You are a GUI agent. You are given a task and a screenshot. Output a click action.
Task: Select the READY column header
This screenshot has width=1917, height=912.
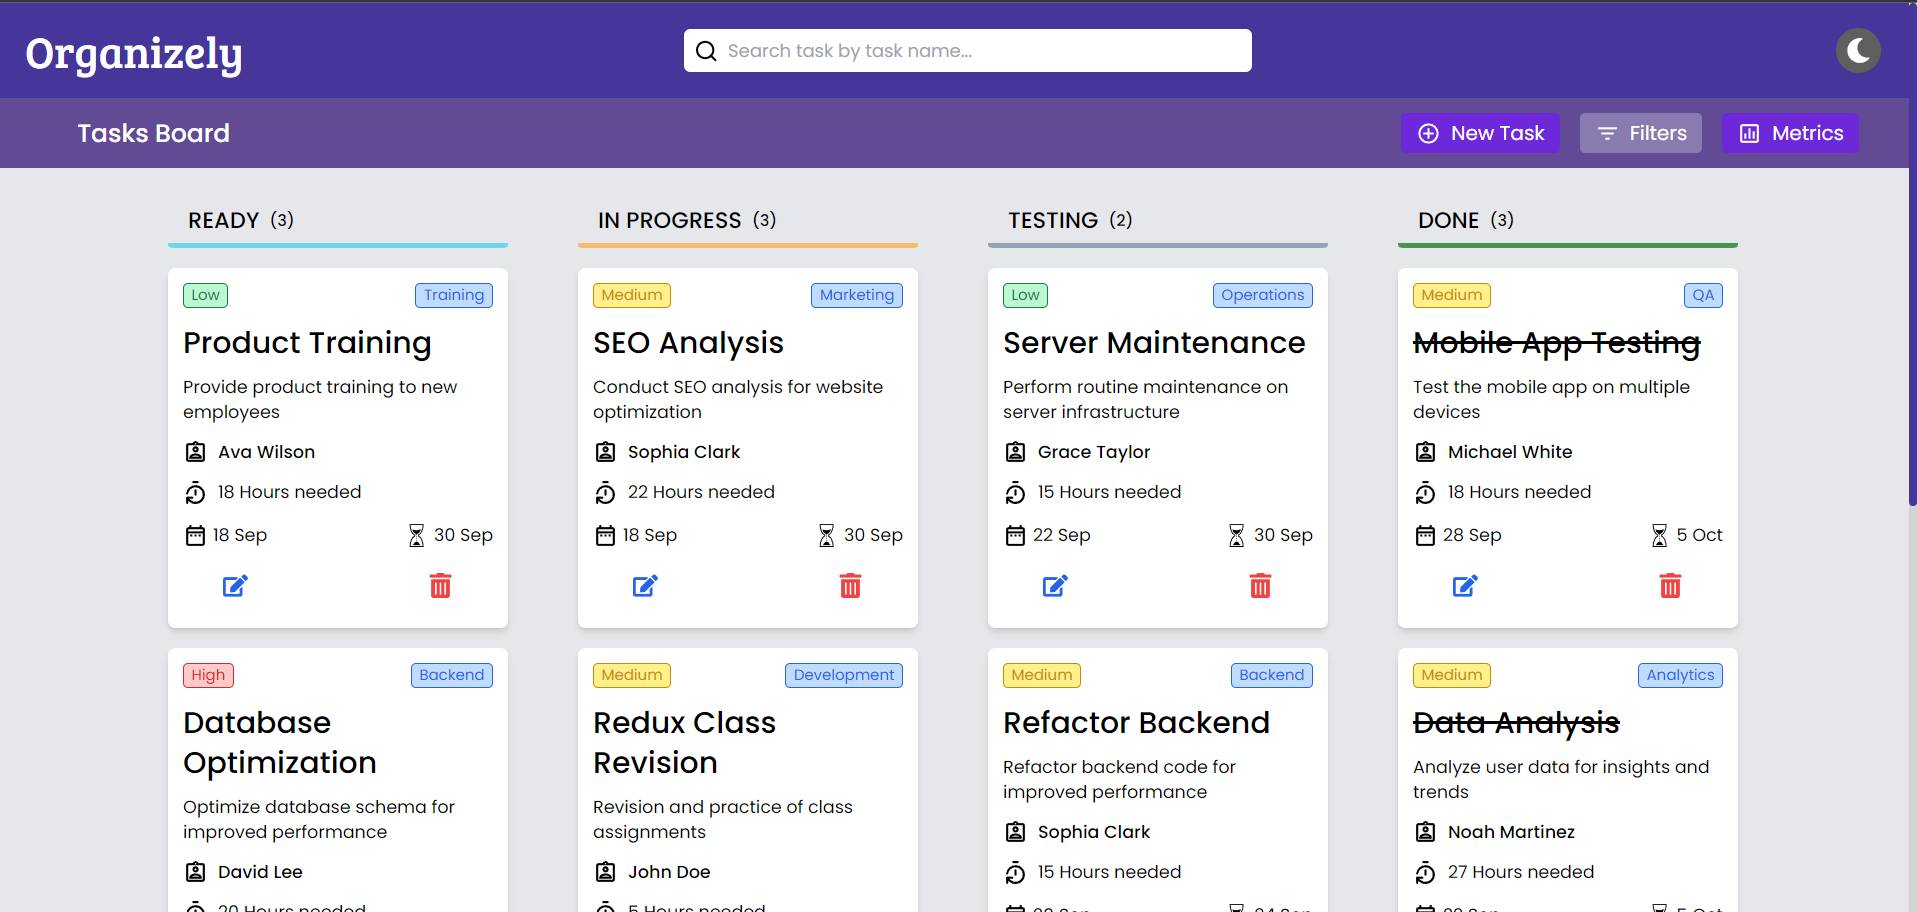(x=240, y=220)
